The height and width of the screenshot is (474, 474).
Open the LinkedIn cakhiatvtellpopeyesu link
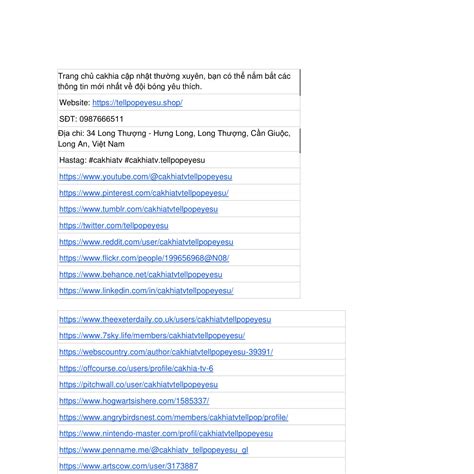(146, 291)
